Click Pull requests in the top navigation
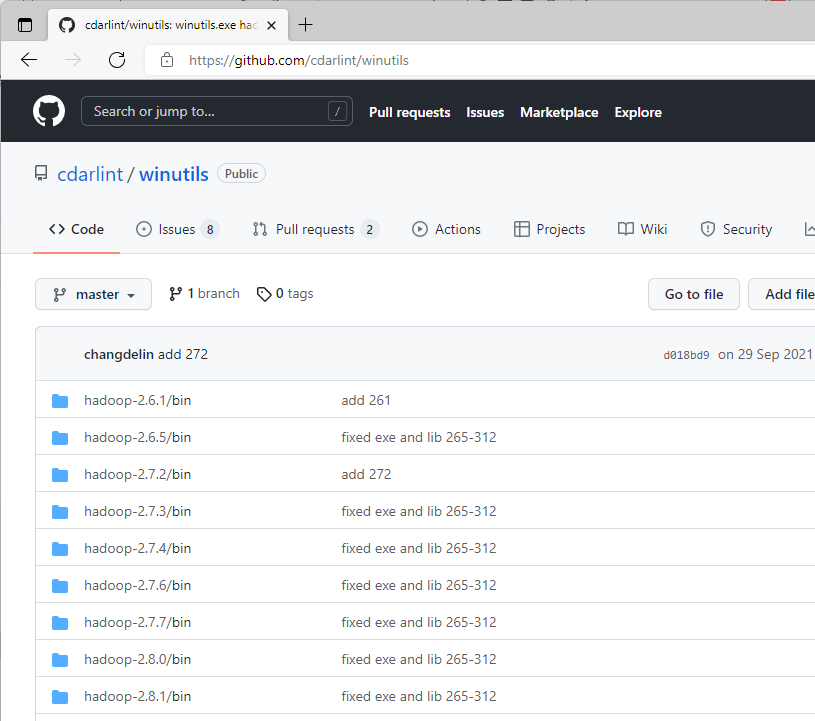 coord(410,112)
